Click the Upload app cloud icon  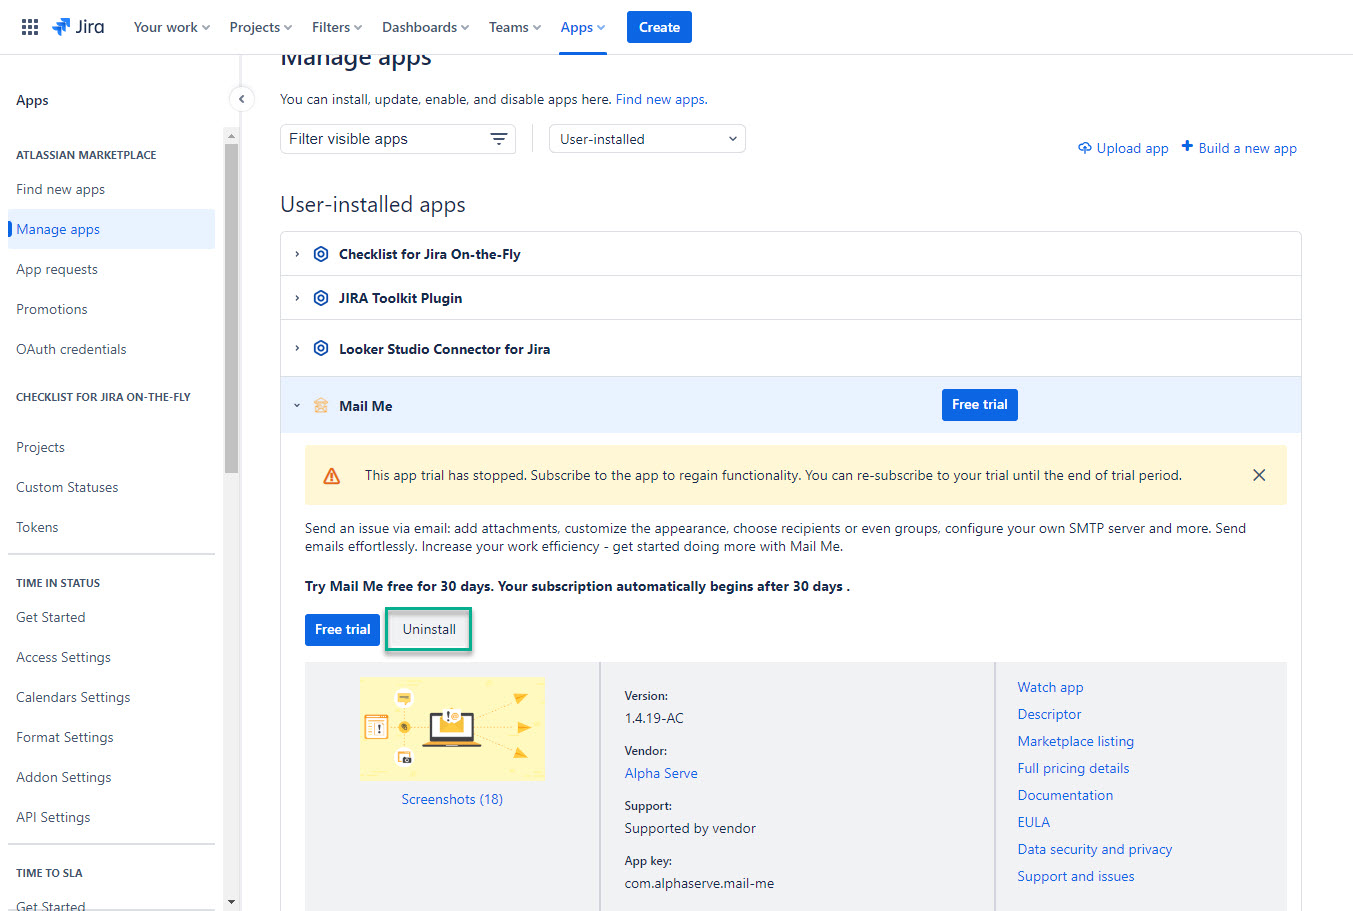[1084, 148]
